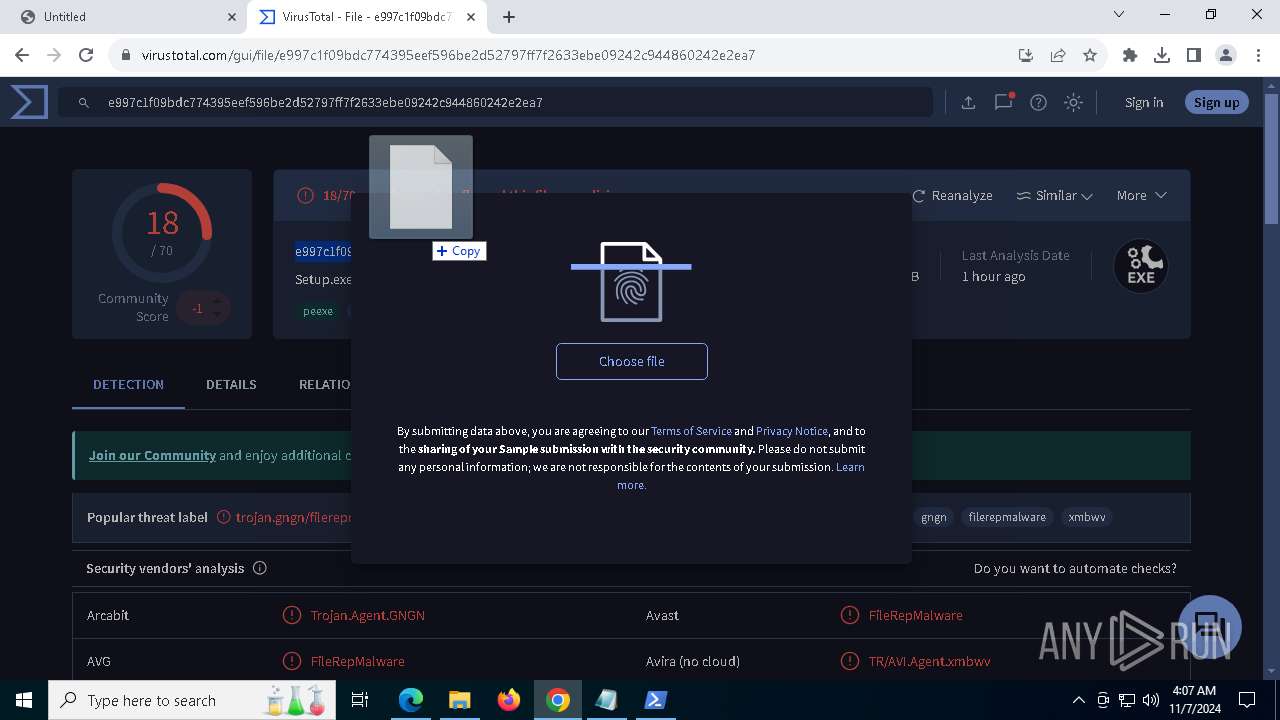Toggle the Chrome side panel icon
Viewport: 1280px width, 720px height.
[x=1194, y=55]
